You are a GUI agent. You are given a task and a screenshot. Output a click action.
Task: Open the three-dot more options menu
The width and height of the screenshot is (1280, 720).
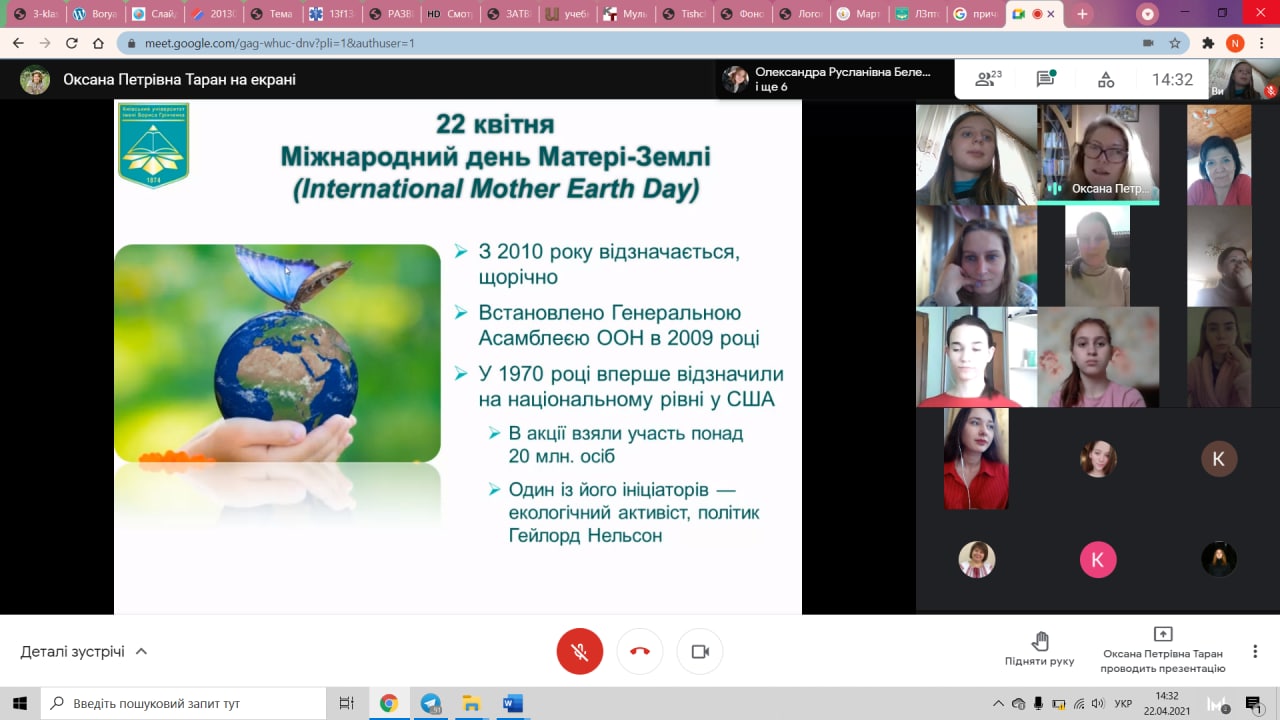(x=1255, y=651)
